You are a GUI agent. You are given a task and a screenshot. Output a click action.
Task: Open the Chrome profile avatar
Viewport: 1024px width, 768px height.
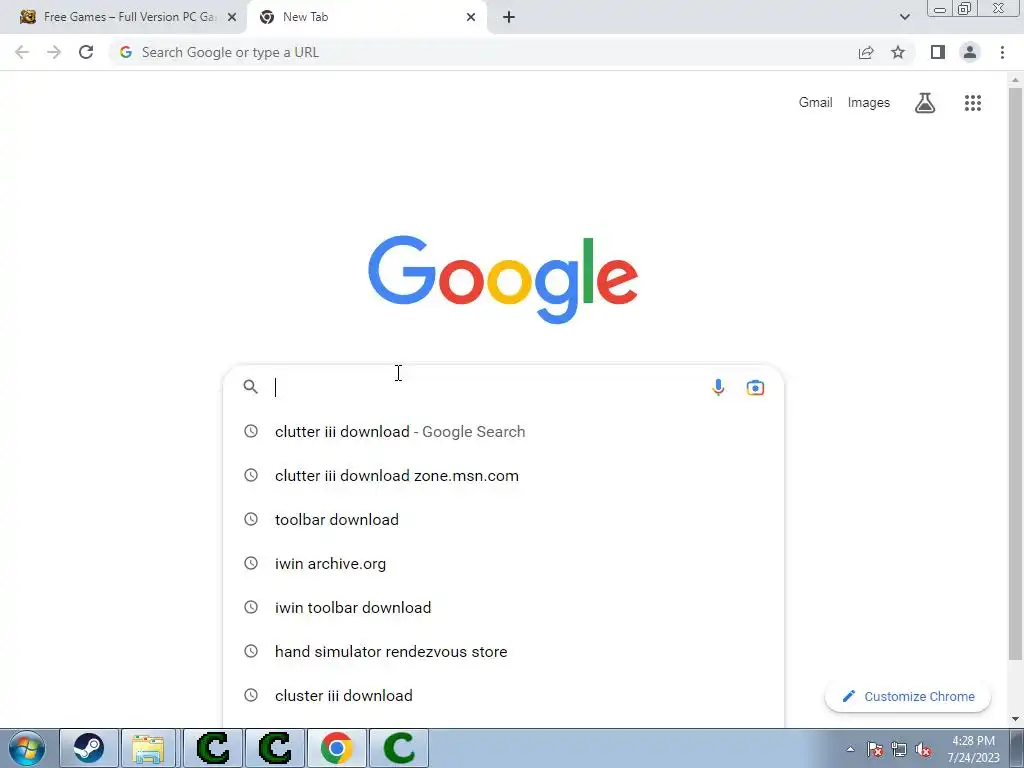[x=970, y=52]
